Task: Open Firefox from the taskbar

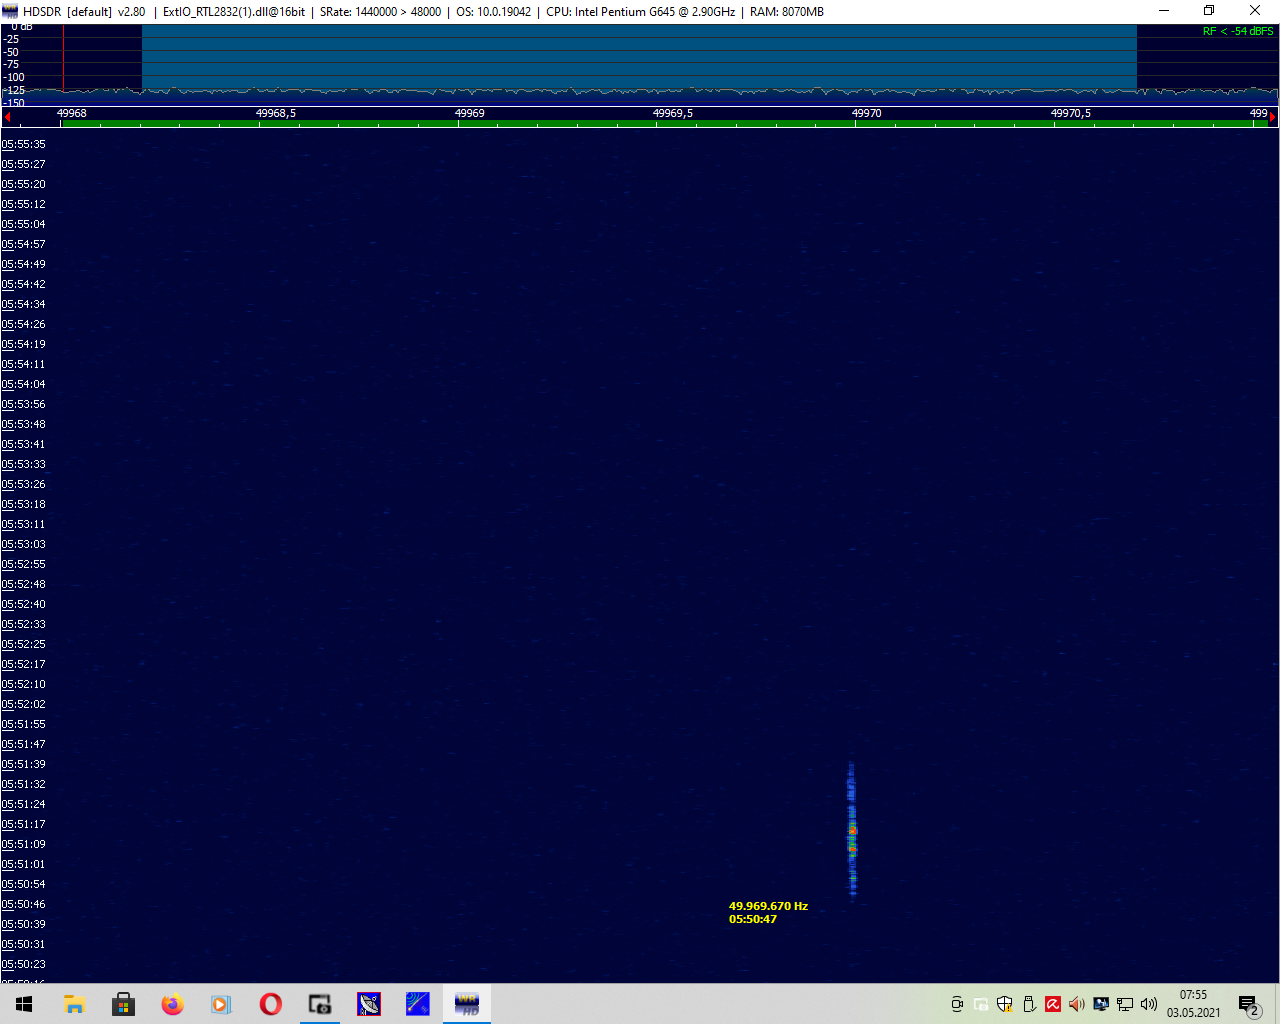Action: point(172,1004)
